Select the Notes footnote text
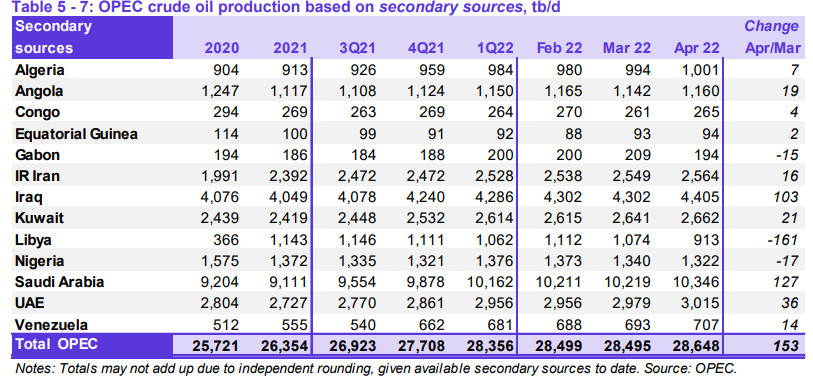Viewport: 813px width, 390px height. 376,369
